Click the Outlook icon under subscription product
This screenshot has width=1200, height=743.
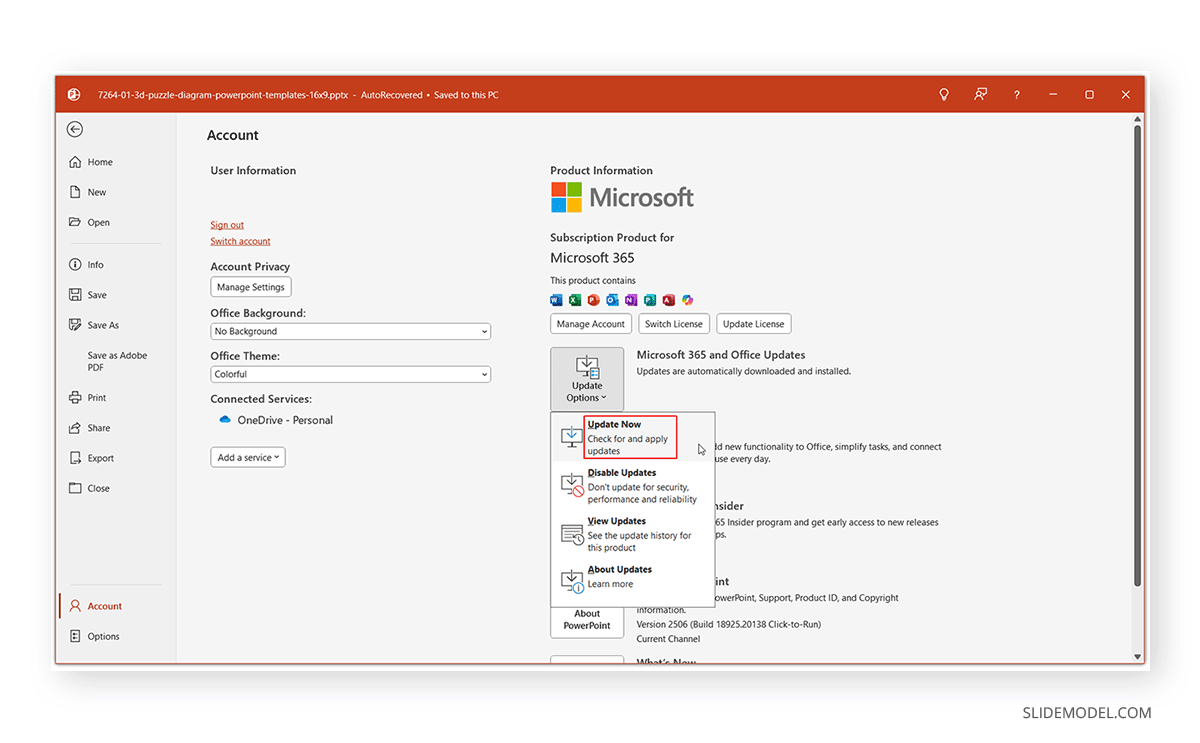(x=611, y=299)
